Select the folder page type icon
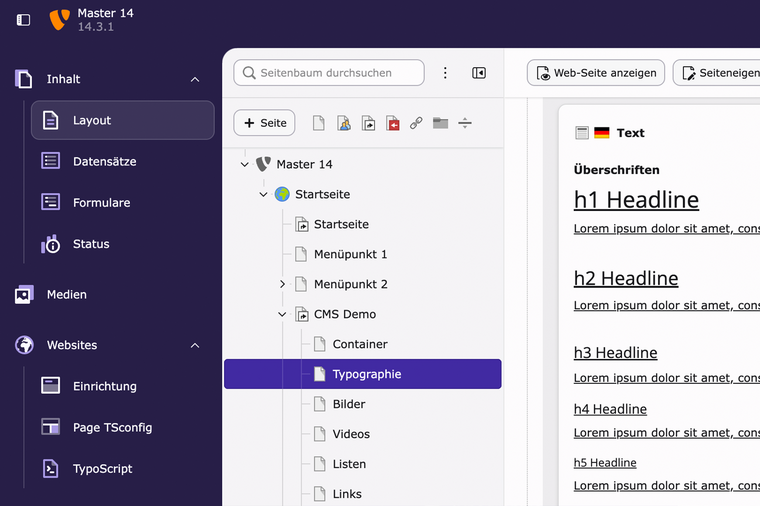 pyautogui.click(x=441, y=123)
